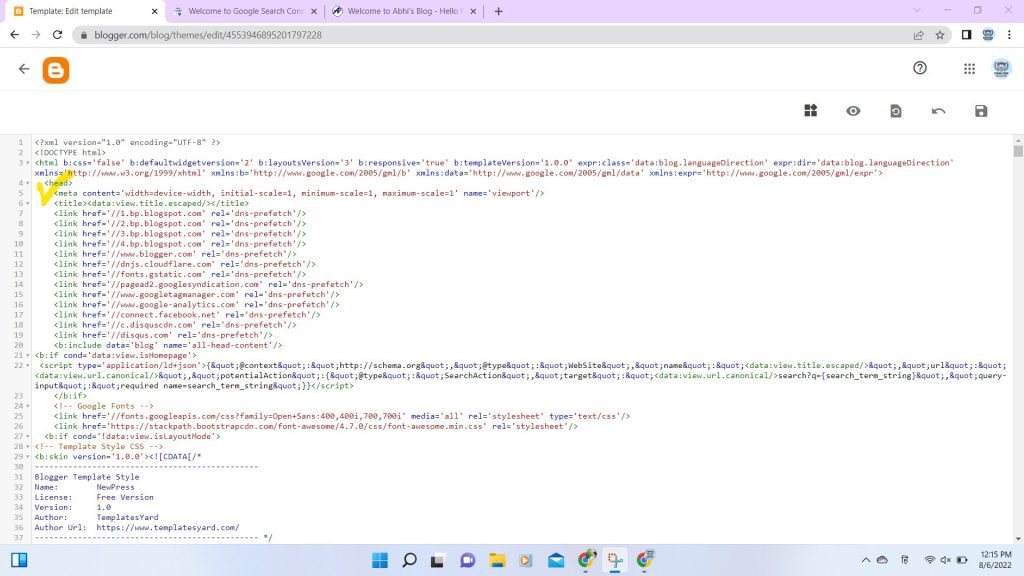This screenshot has width=1024, height=576.
Task: Open the Chat taskbar icon
Action: 468,560
